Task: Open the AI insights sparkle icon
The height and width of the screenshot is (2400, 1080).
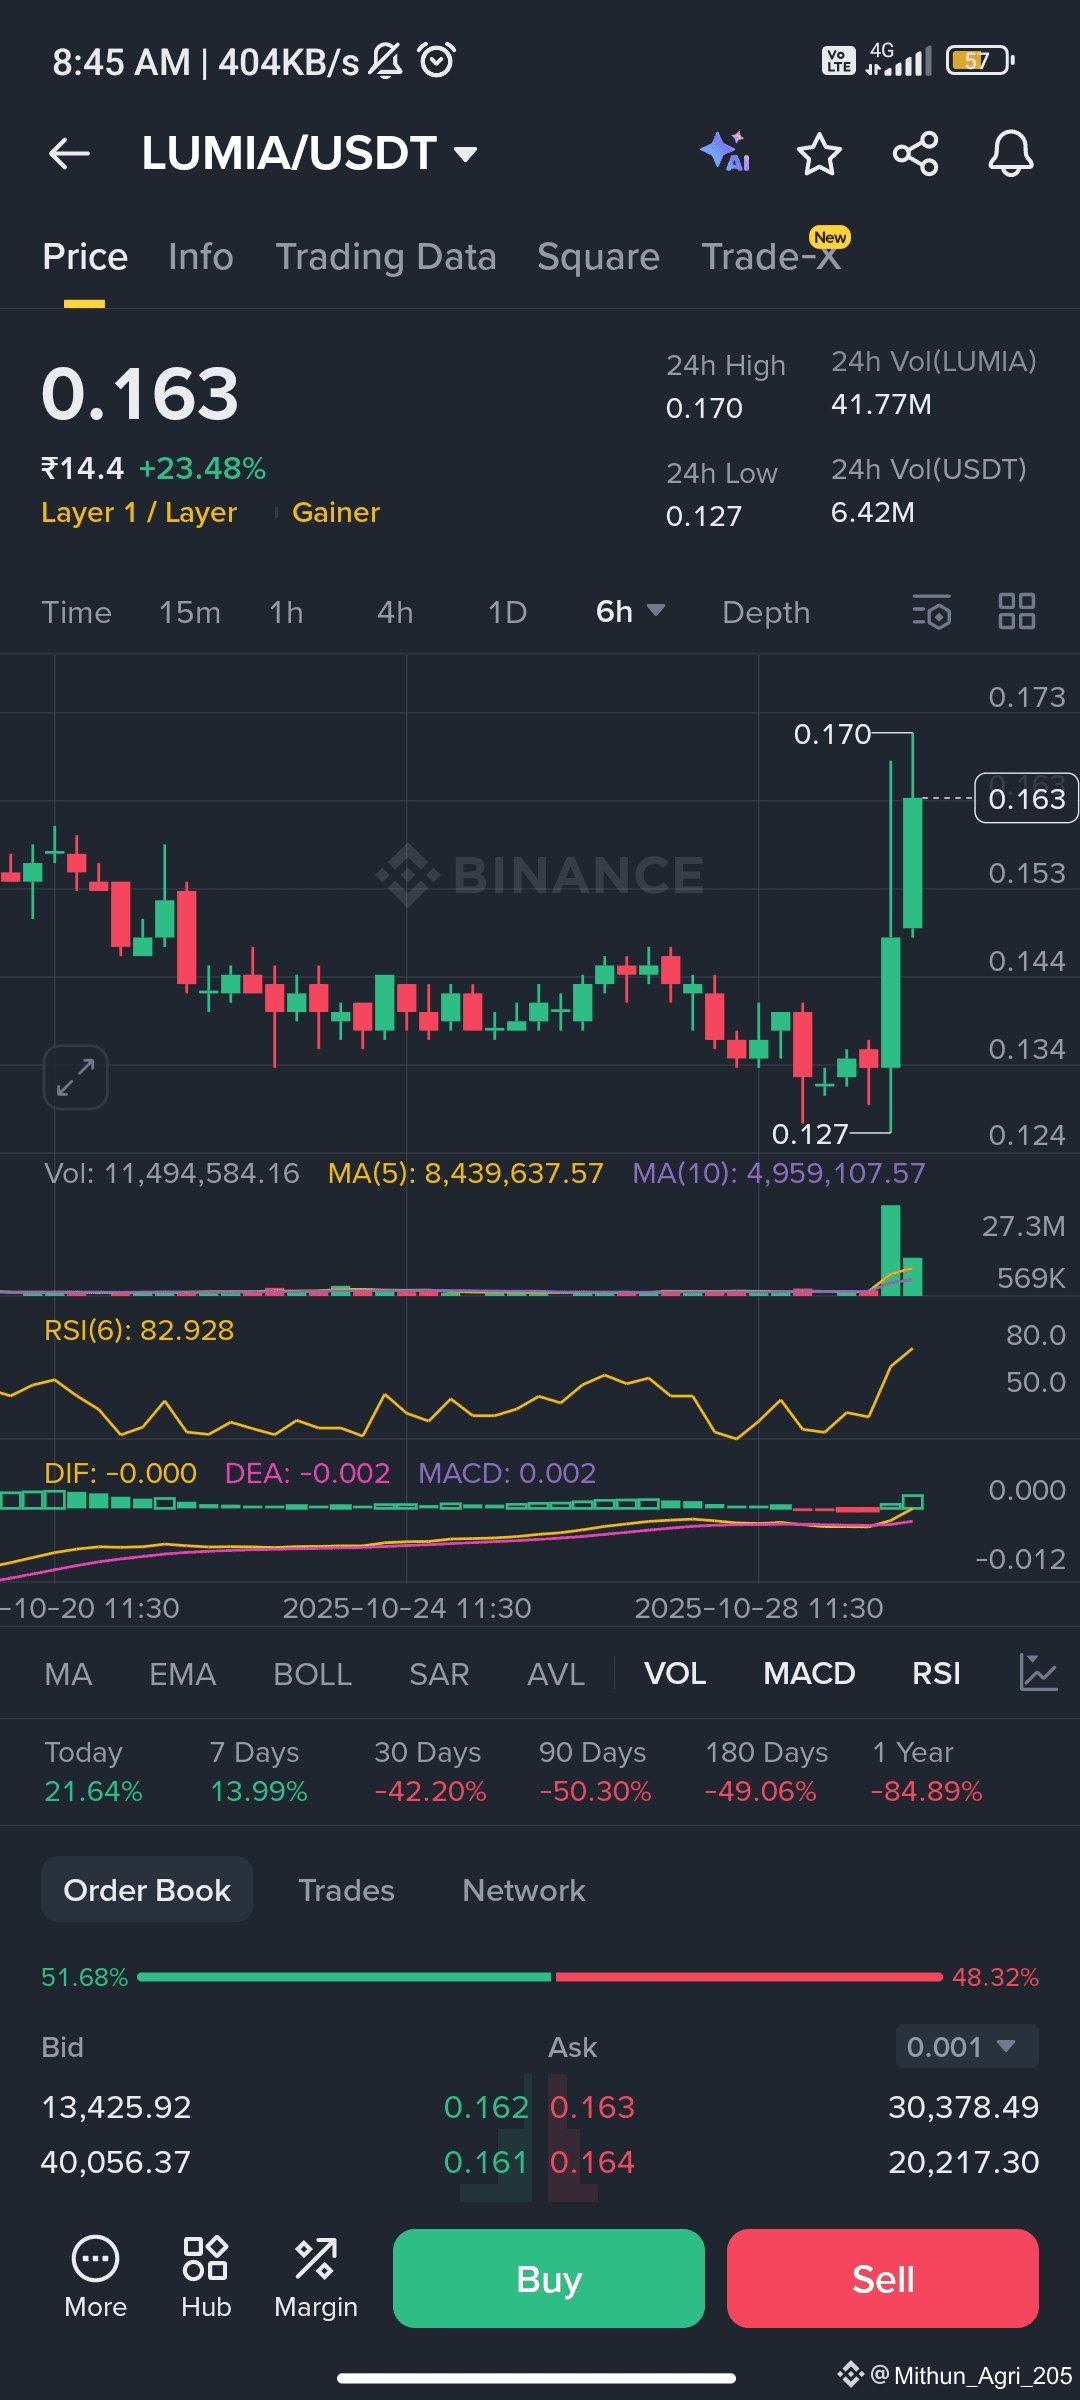Action: coord(725,153)
